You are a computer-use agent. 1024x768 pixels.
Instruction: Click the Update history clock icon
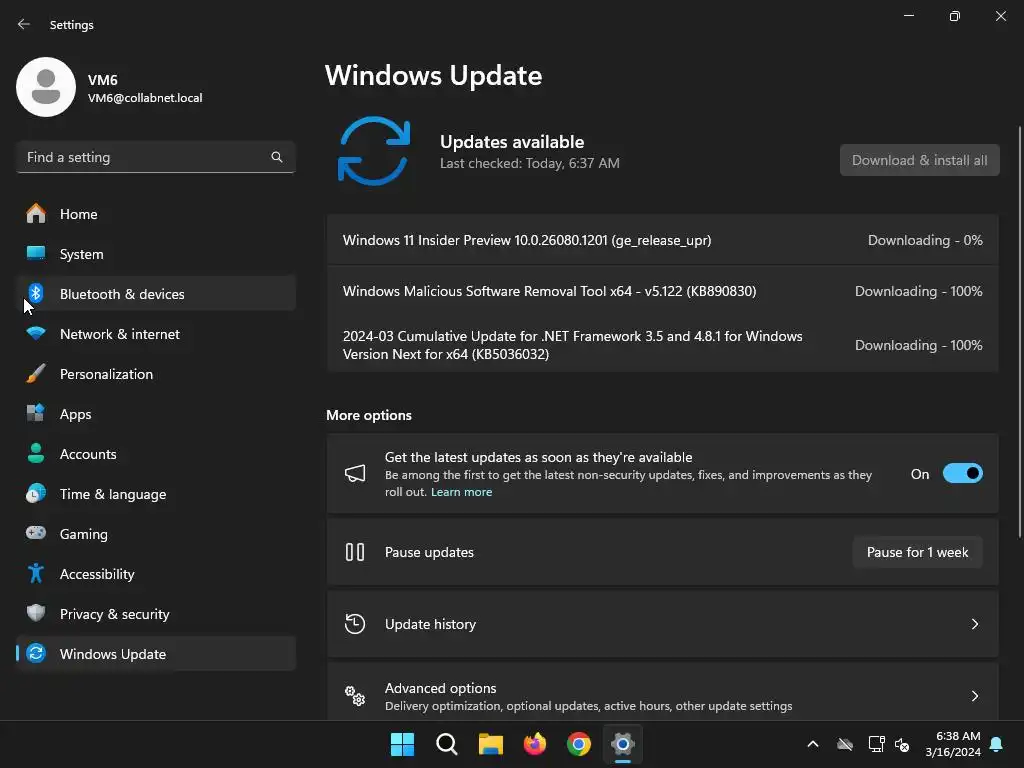pos(355,624)
